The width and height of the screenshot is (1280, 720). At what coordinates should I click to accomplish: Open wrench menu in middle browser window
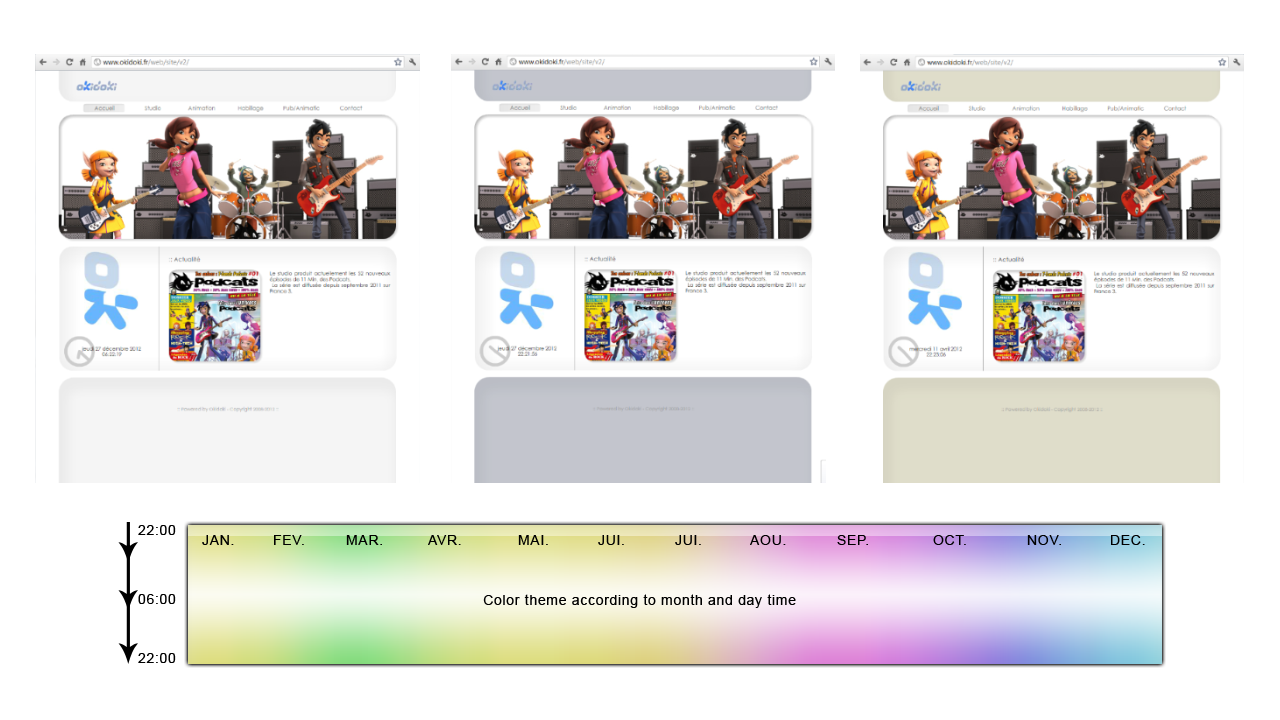pyautogui.click(x=827, y=62)
